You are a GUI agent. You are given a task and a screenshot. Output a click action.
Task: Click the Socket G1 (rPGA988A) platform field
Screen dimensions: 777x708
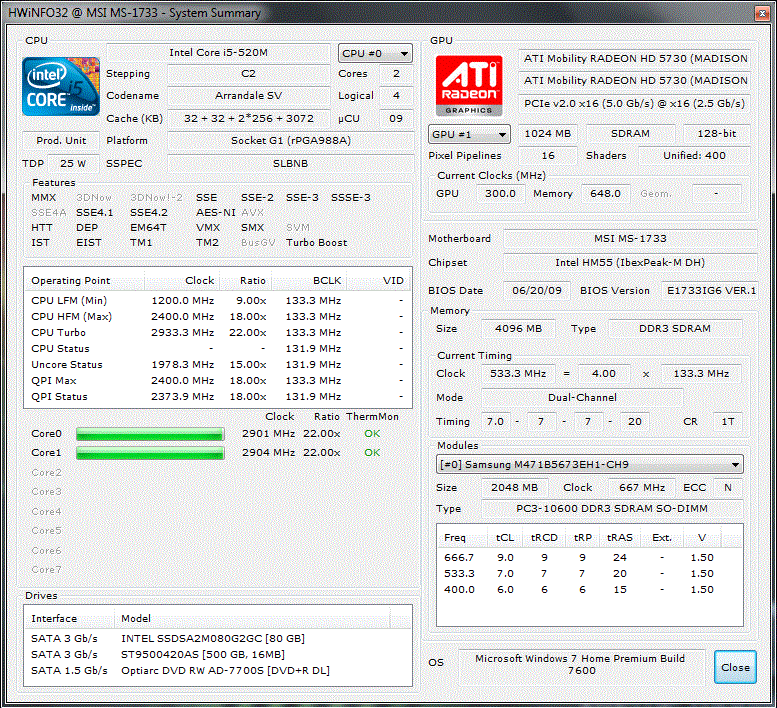(290, 140)
